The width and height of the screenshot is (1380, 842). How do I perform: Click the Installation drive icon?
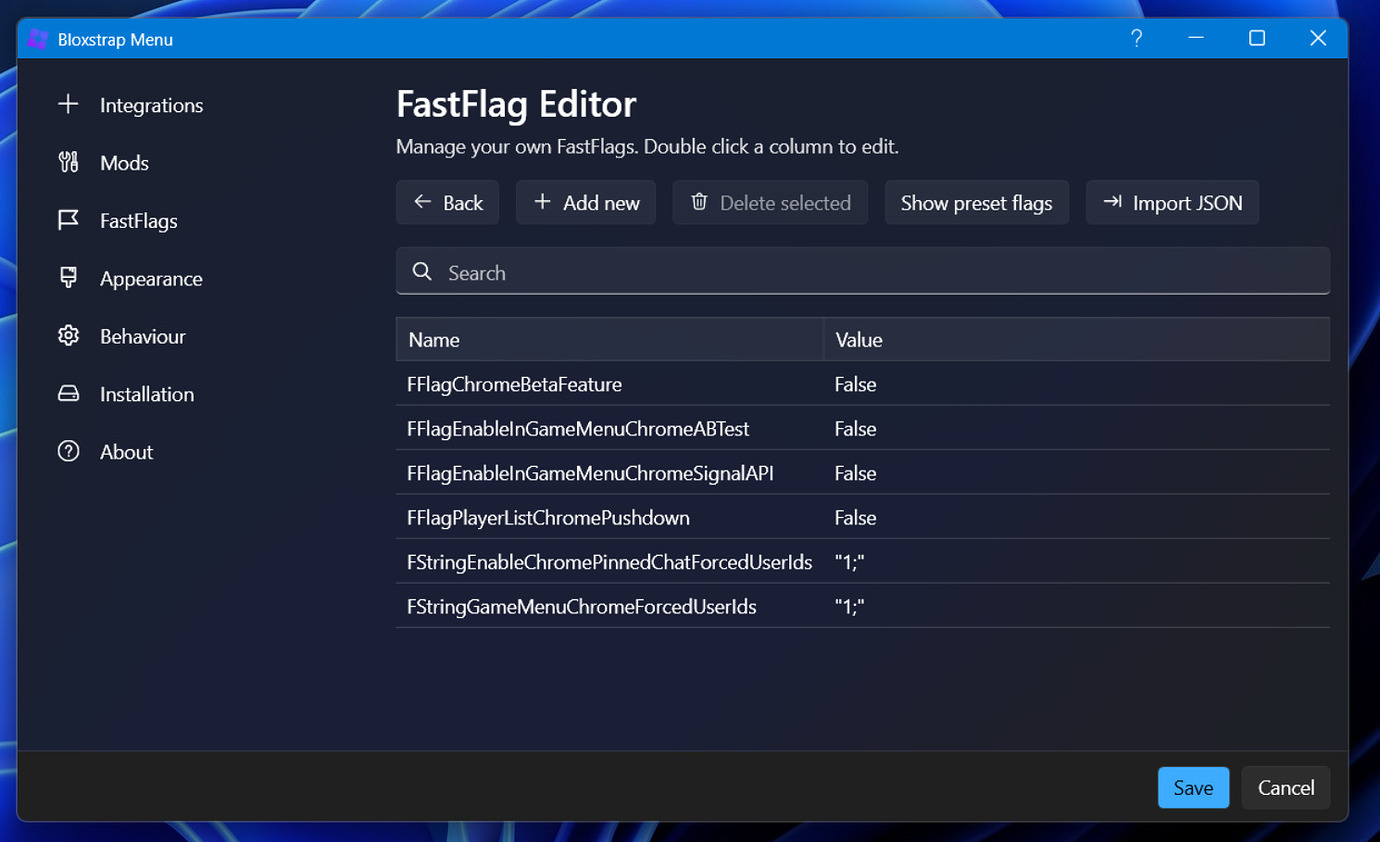pos(68,394)
